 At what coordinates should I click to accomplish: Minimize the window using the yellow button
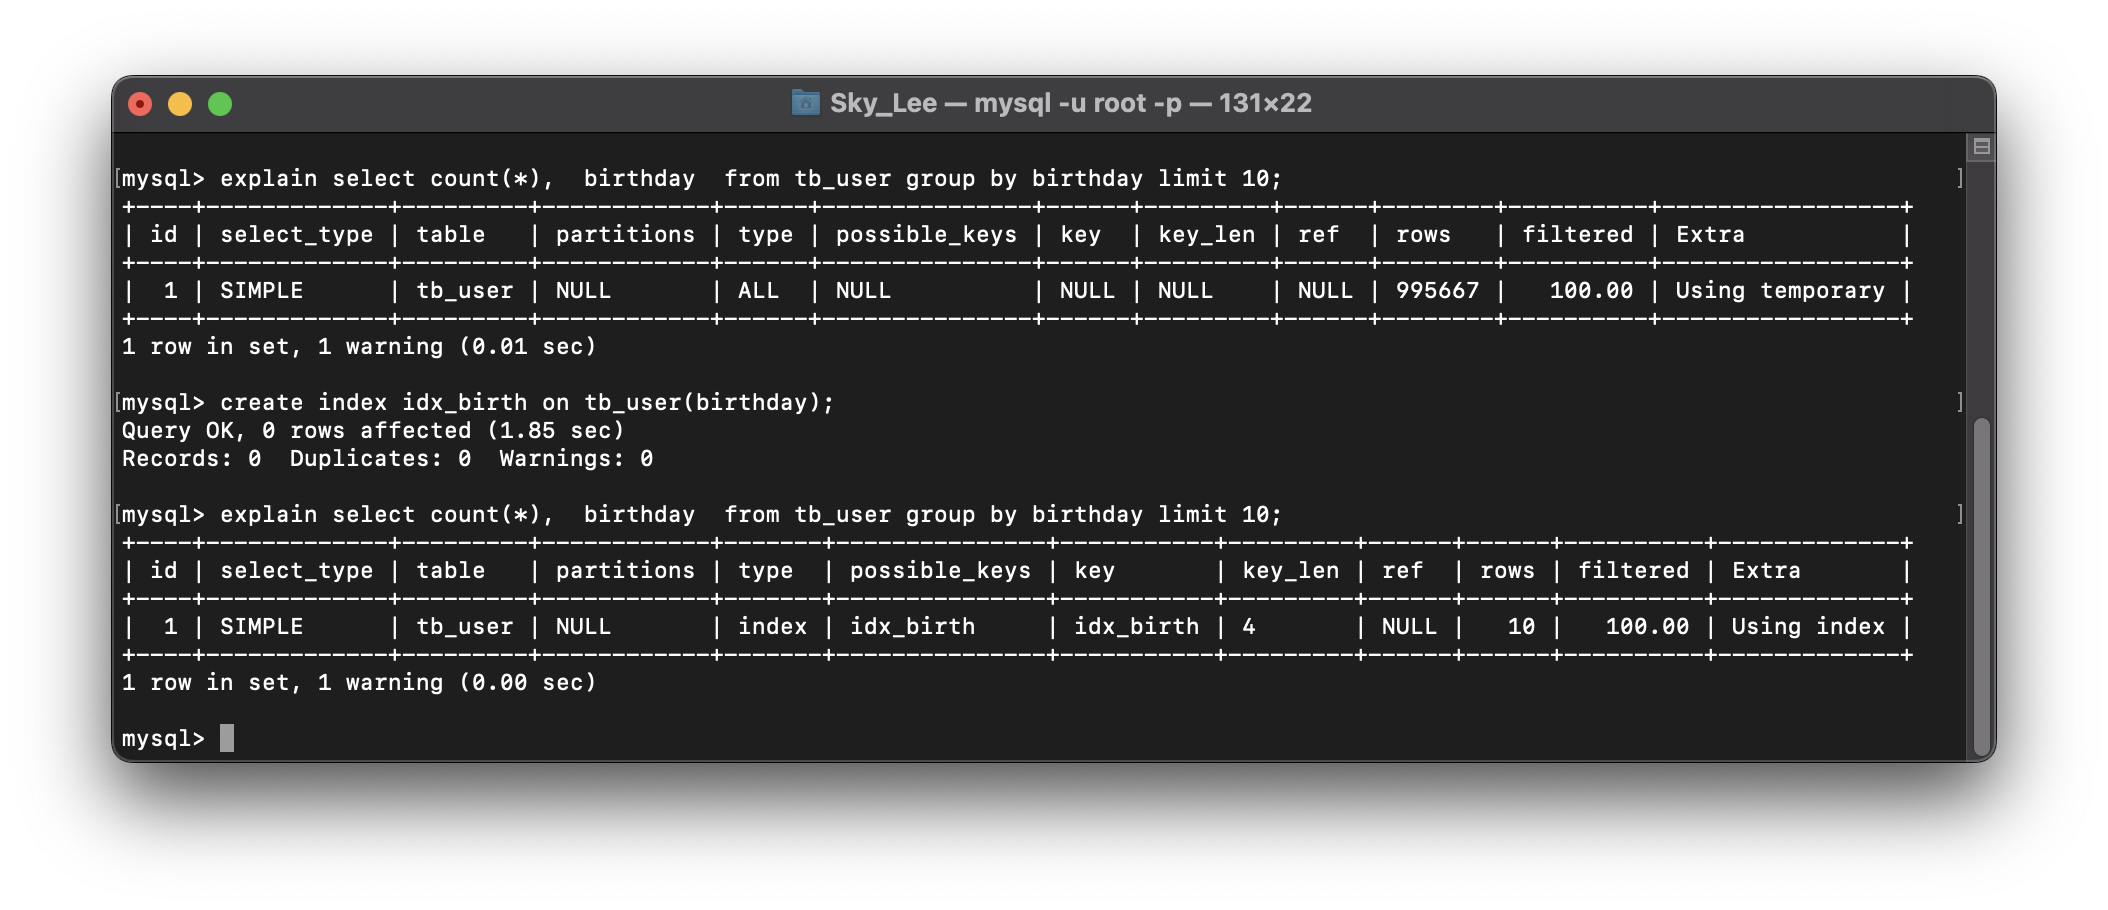[180, 104]
